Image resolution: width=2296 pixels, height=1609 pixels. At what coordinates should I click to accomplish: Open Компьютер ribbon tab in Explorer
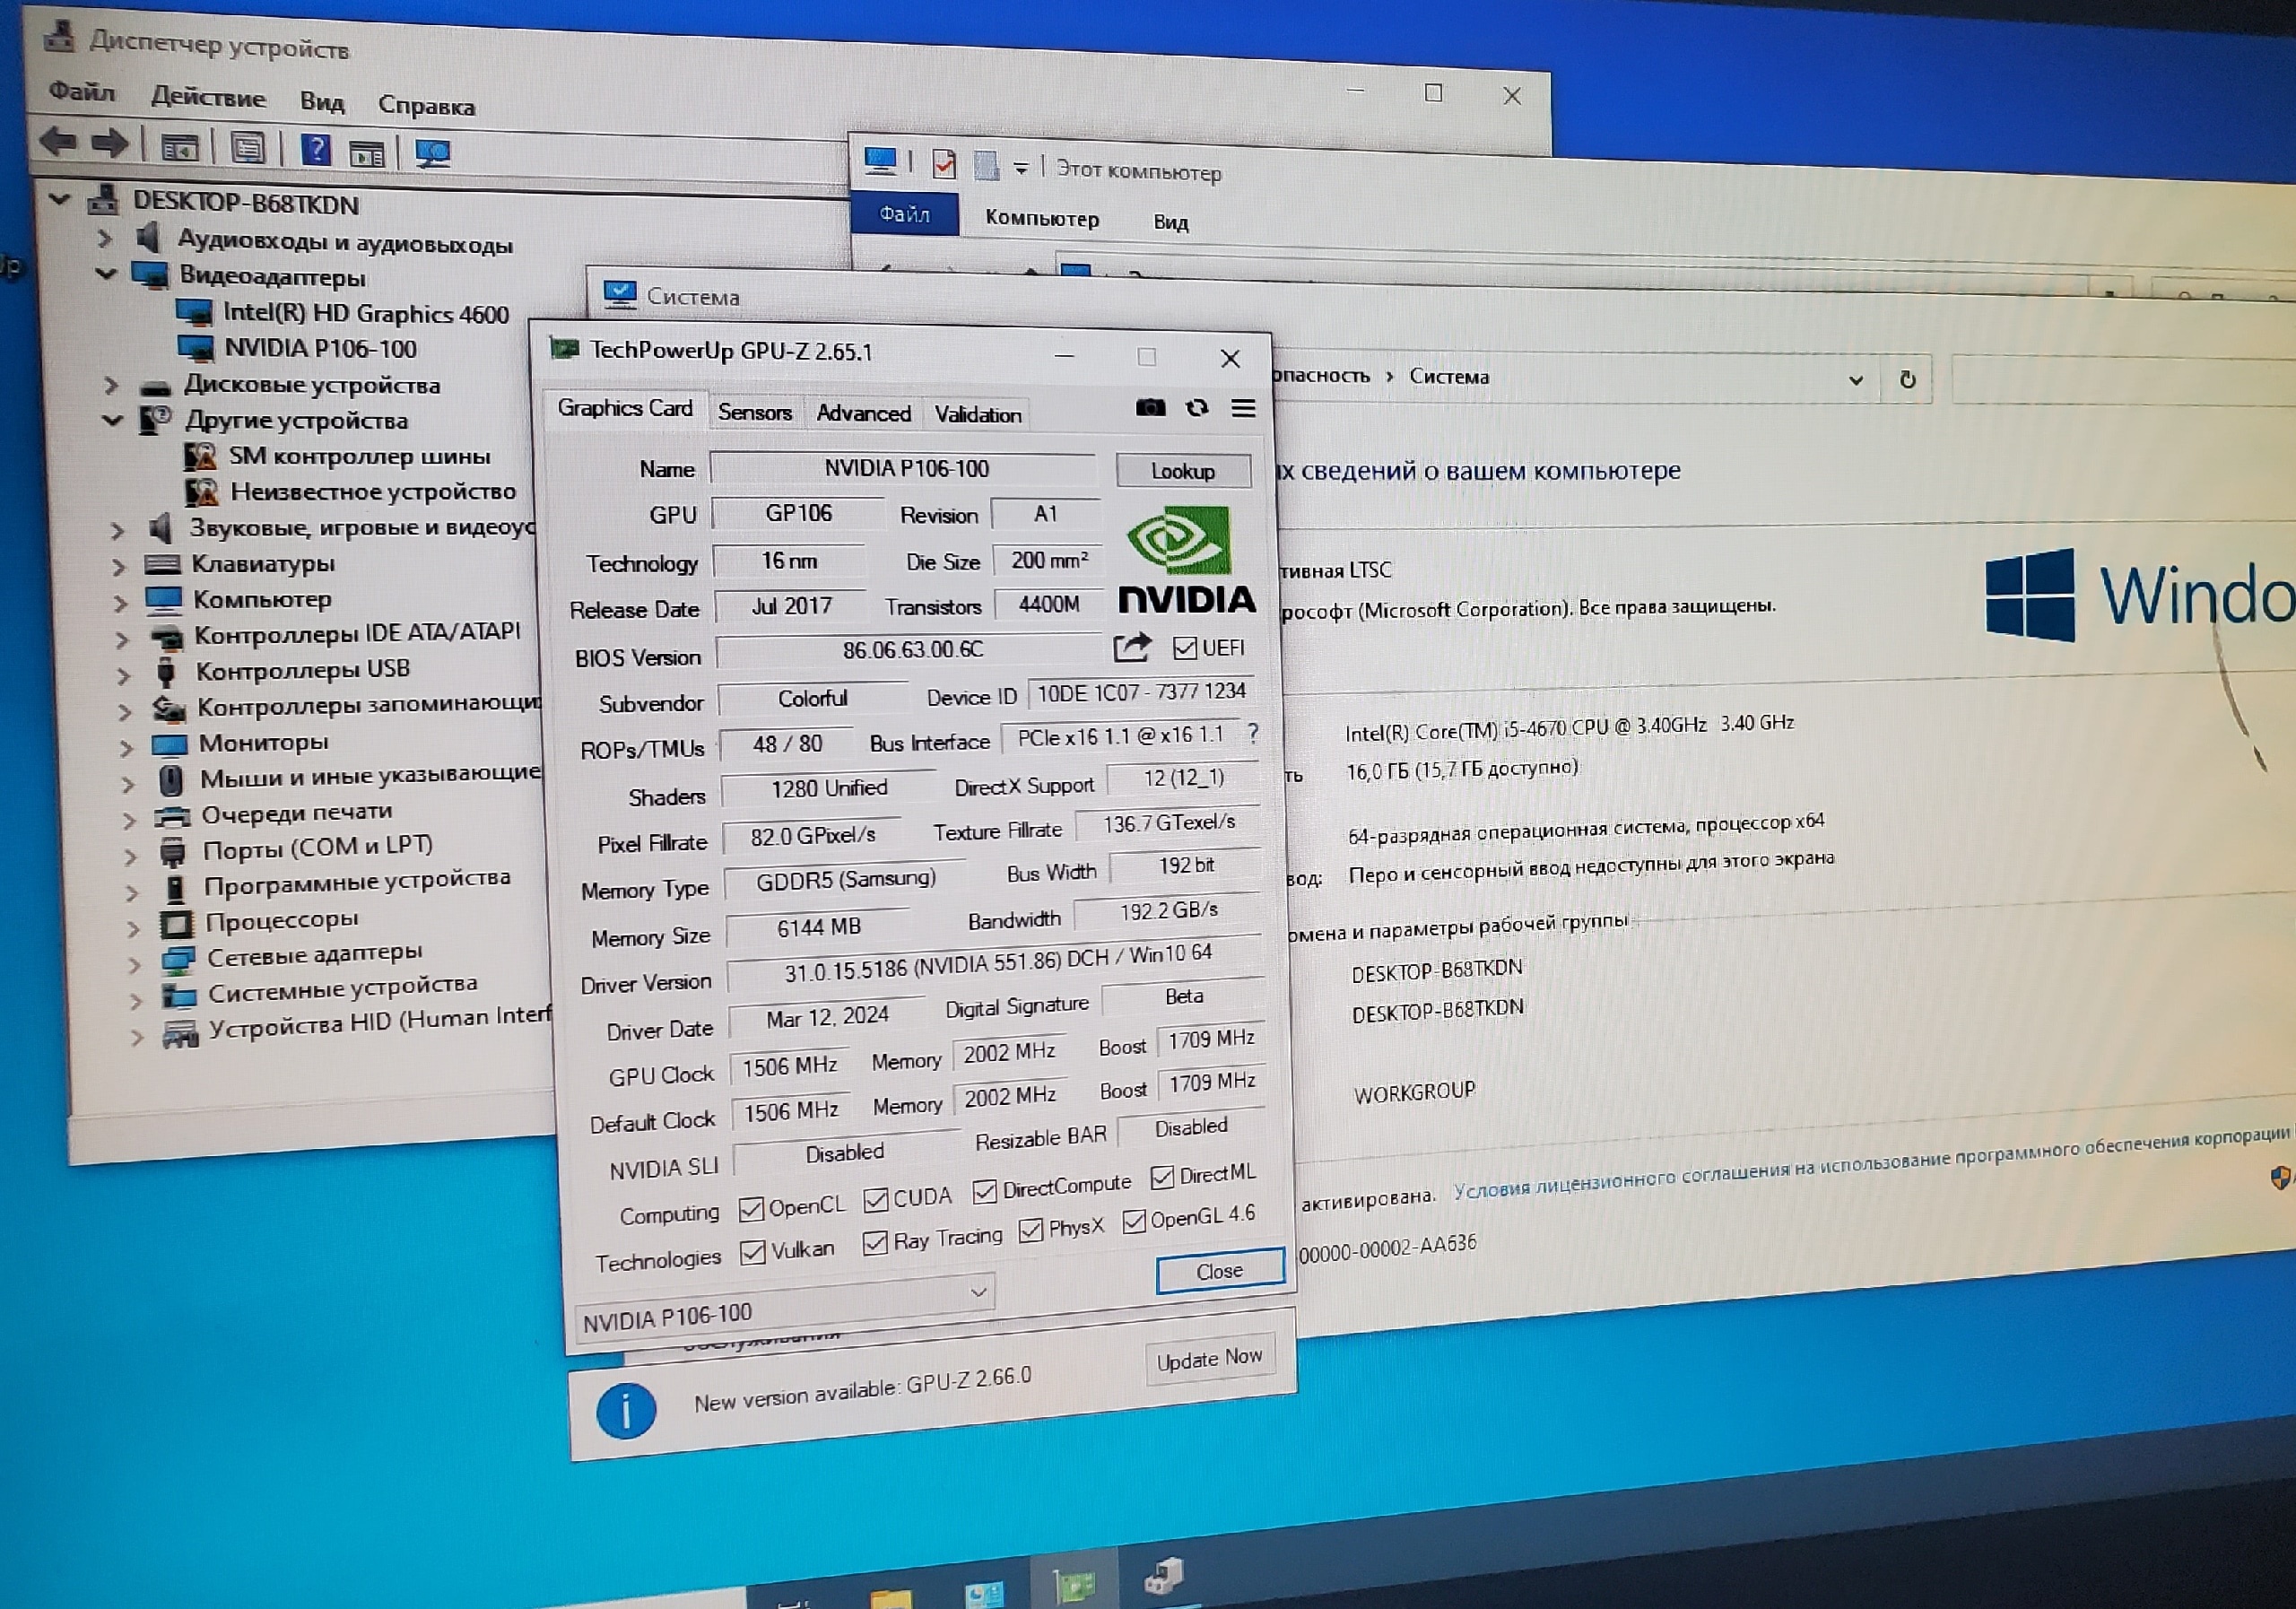coord(1042,218)
